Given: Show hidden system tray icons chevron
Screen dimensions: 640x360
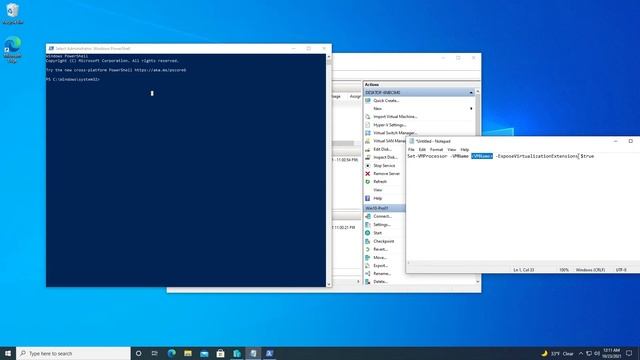Looking at the screenshot, I should pyautogui.click(x=580, y=353).
